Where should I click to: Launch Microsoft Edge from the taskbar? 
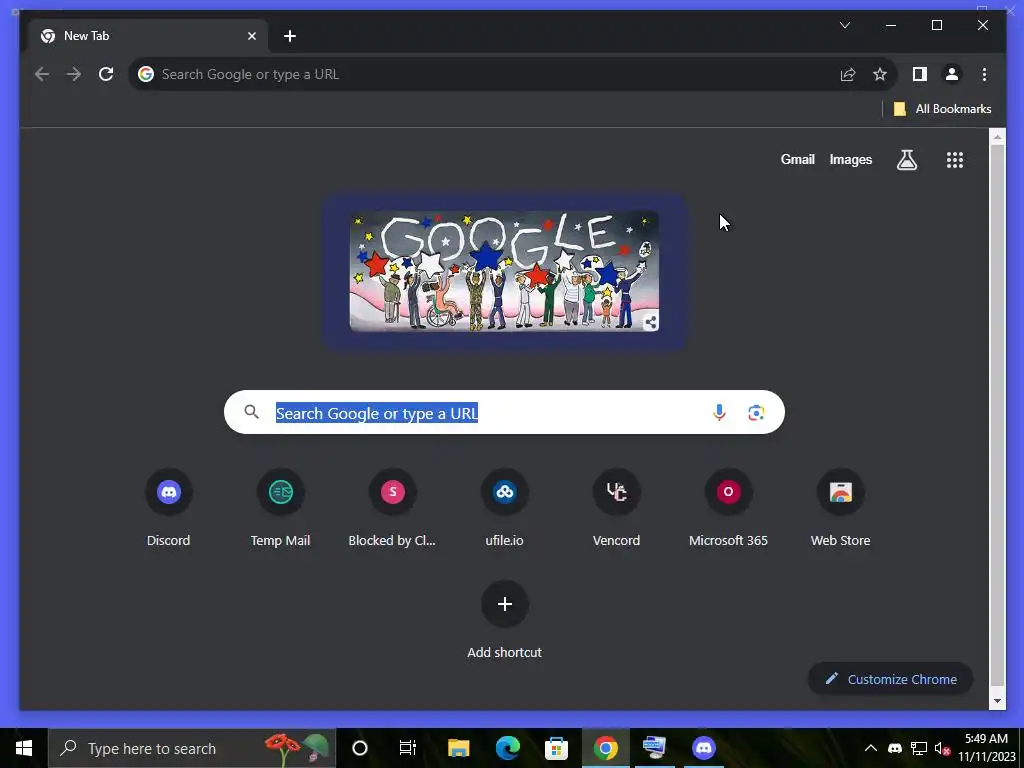pos(507,748)
